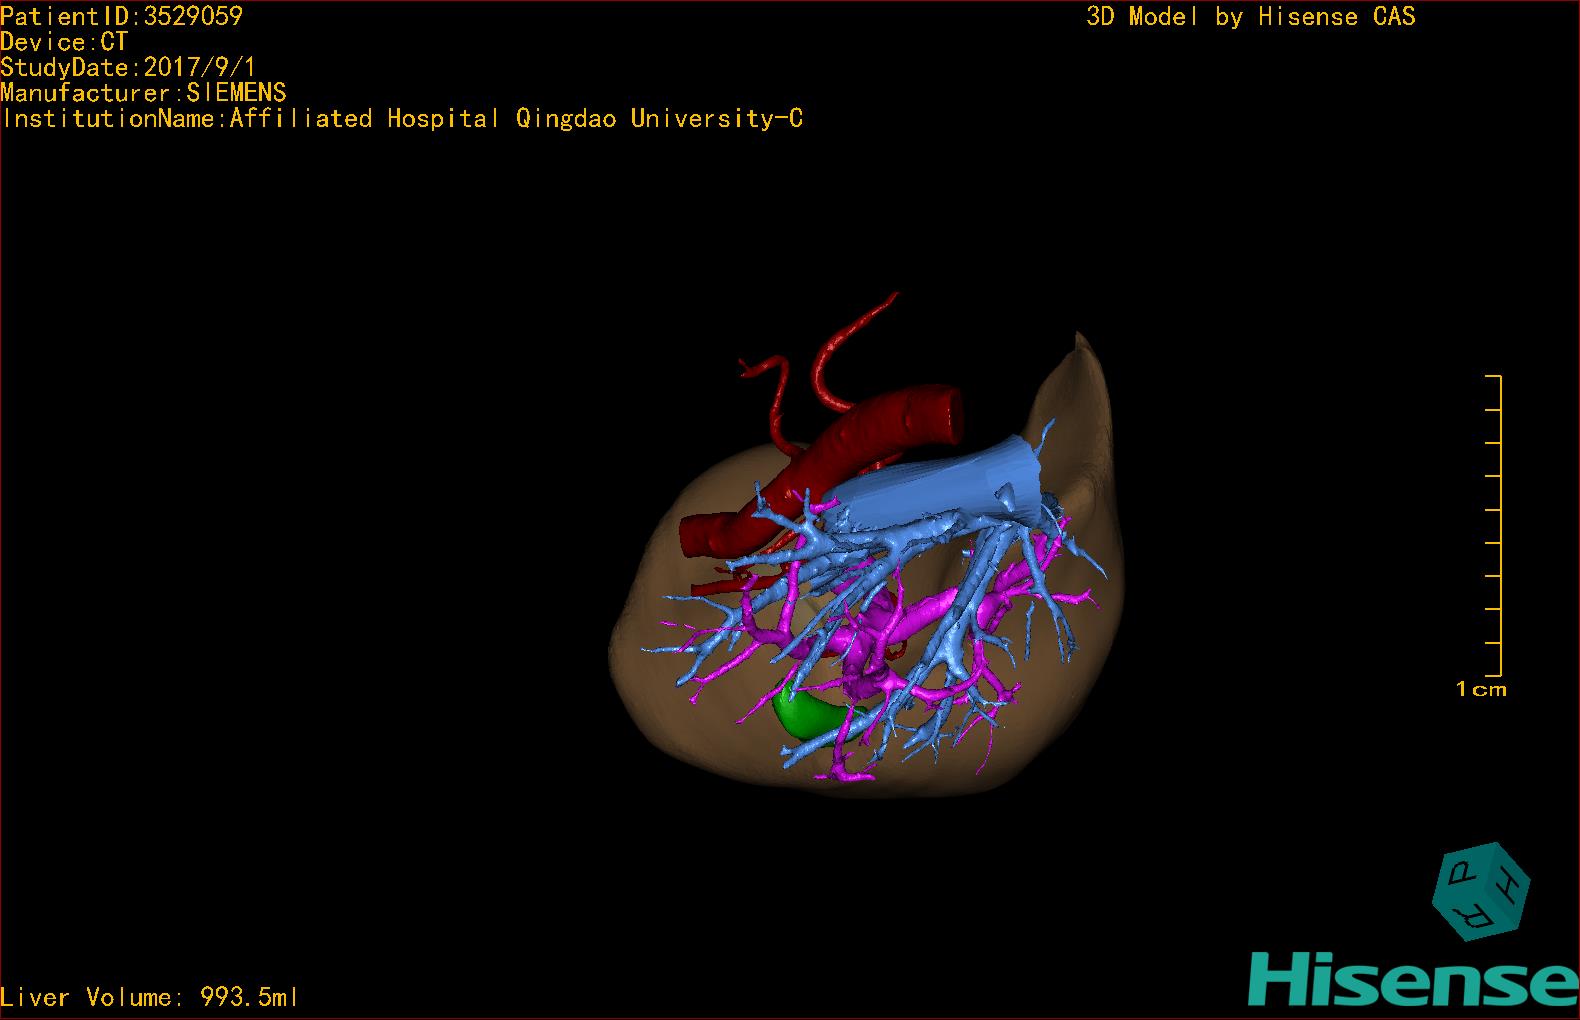Click the vertical scale ruler
1580x1020 pixels.
point(1494,526)
